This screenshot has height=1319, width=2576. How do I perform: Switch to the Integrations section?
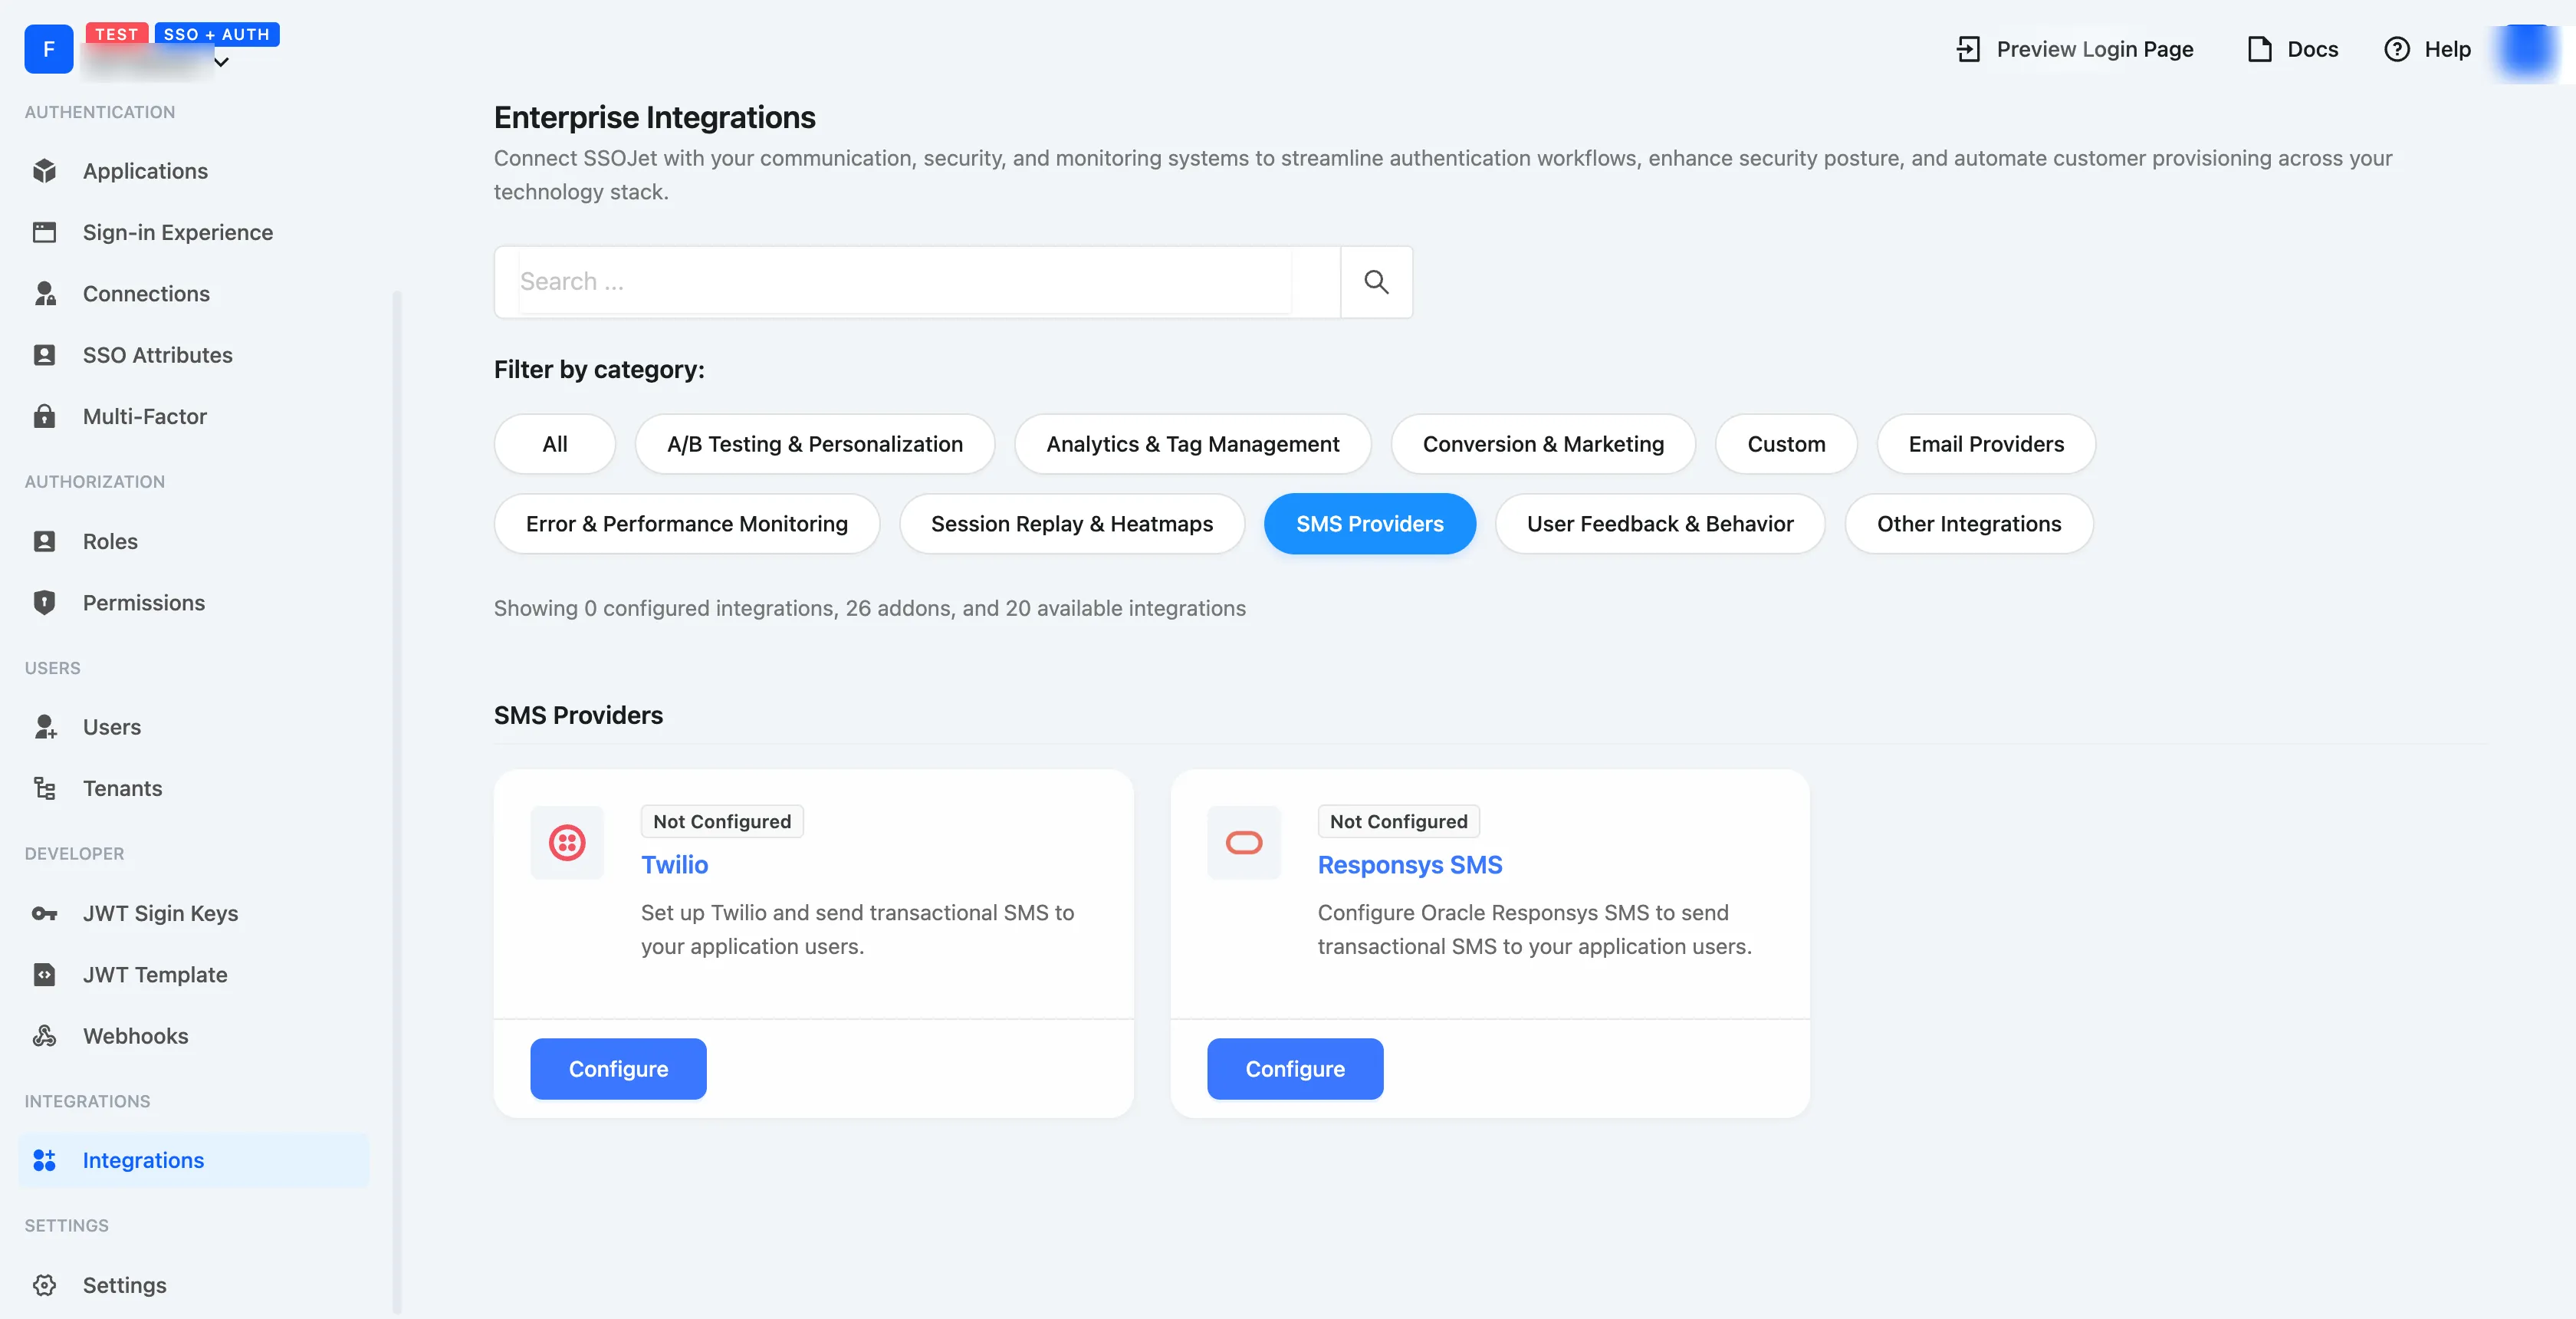142,1160
